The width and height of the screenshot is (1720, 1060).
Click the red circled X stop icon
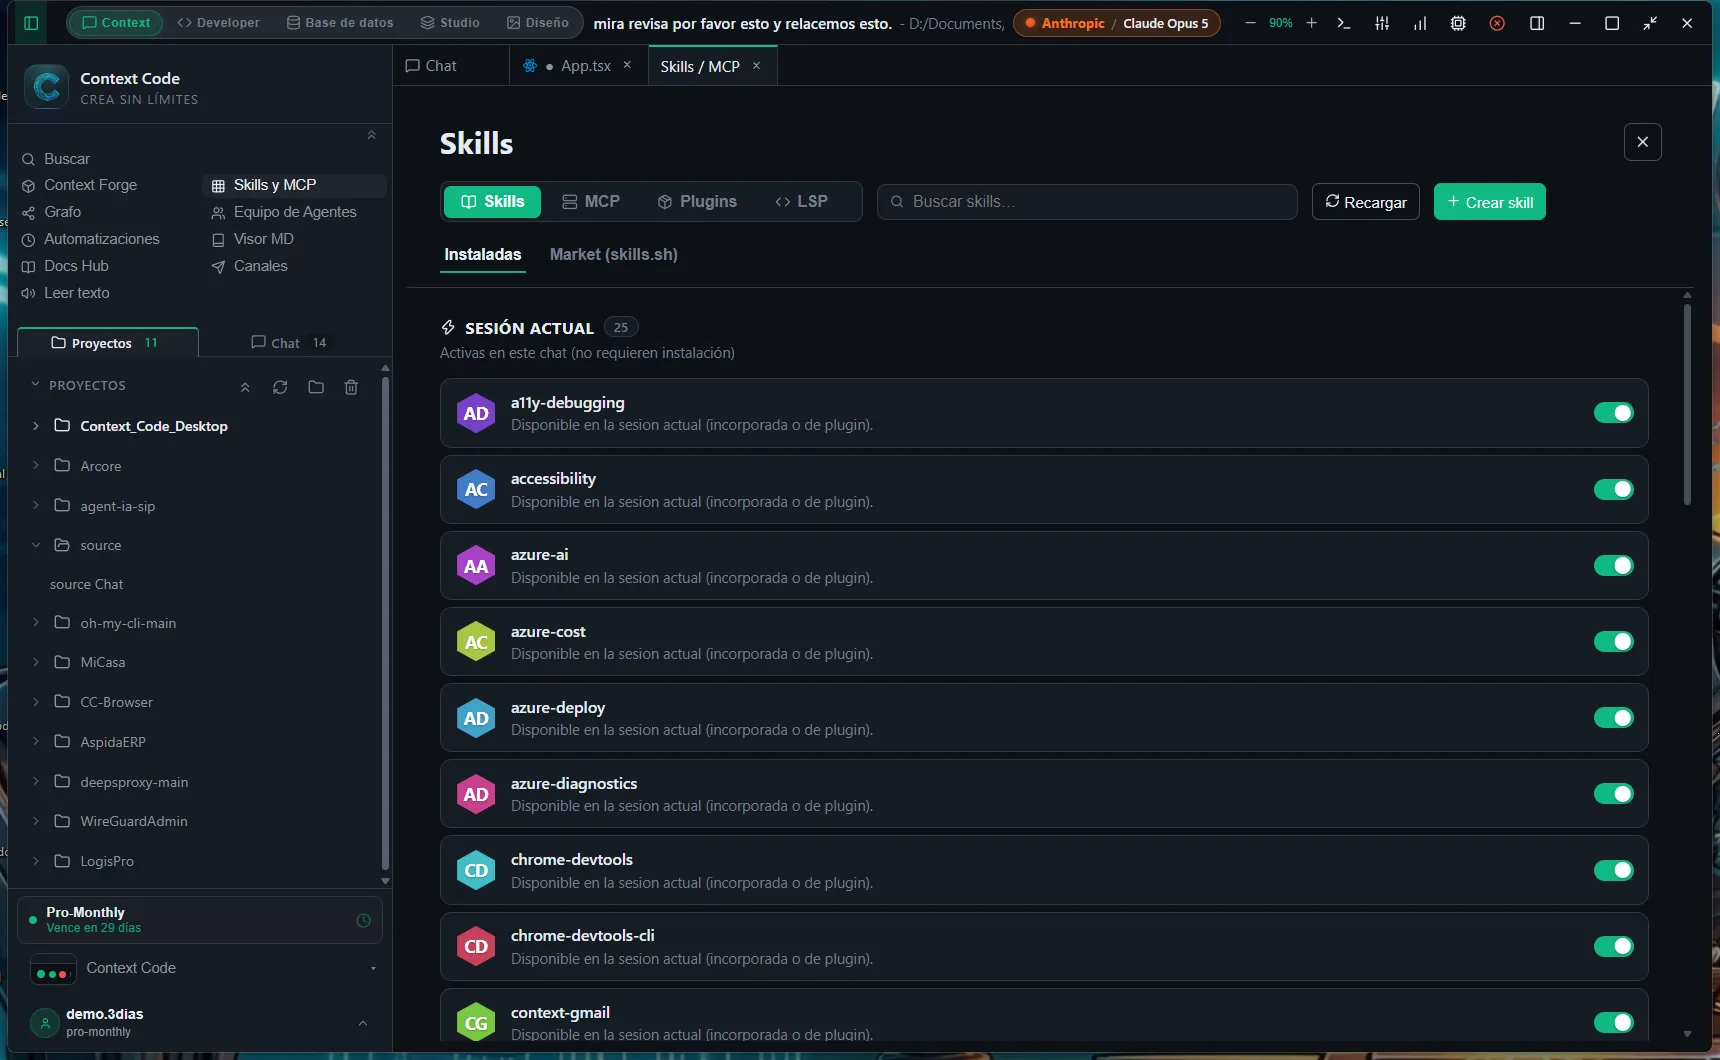tap(1497, 23)
